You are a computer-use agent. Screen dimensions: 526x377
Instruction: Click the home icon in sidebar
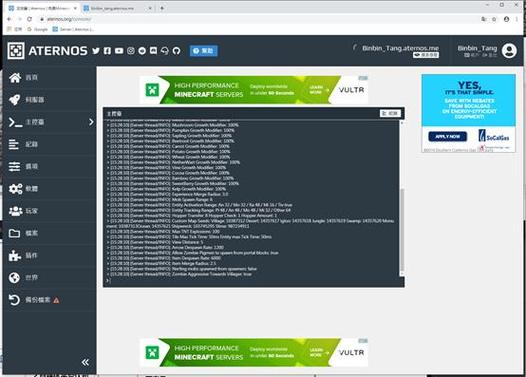pyautogui.click(x=15, y=77)
